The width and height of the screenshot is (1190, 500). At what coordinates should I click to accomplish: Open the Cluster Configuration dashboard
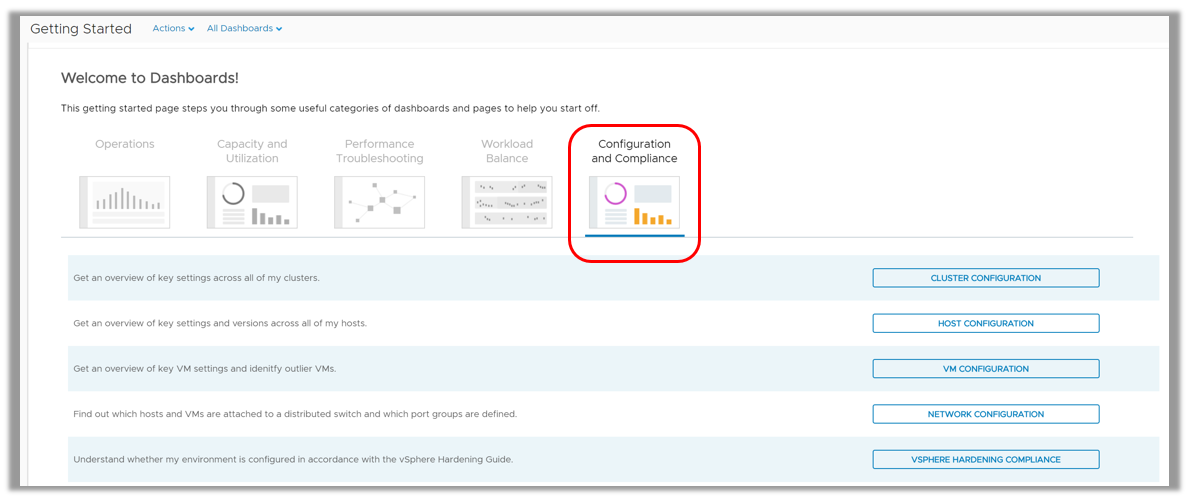[x=985, y=278]
